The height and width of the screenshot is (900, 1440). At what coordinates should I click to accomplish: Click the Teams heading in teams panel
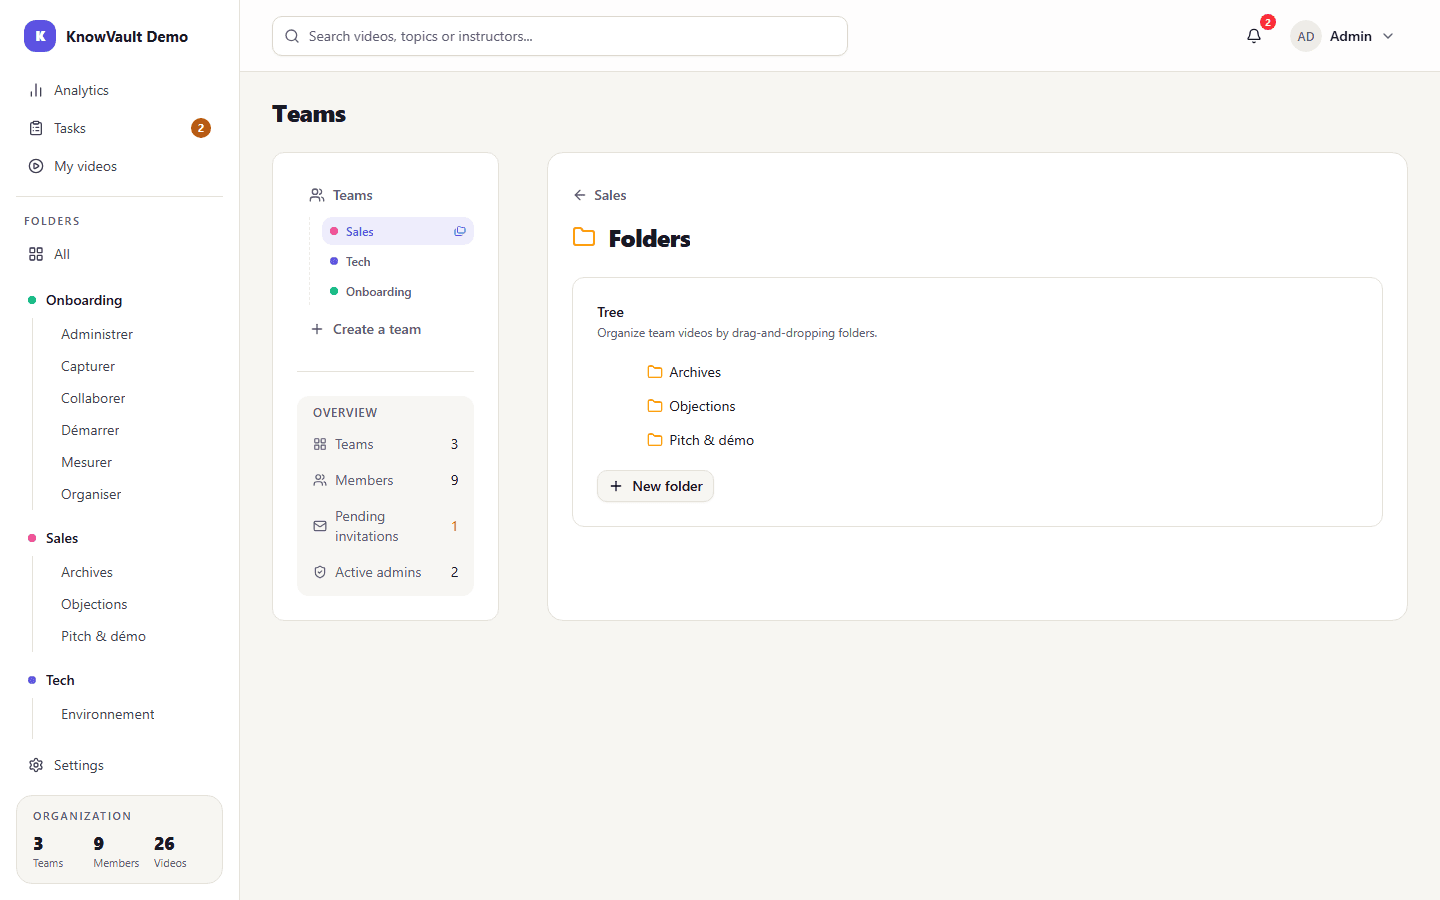(341, 195)
